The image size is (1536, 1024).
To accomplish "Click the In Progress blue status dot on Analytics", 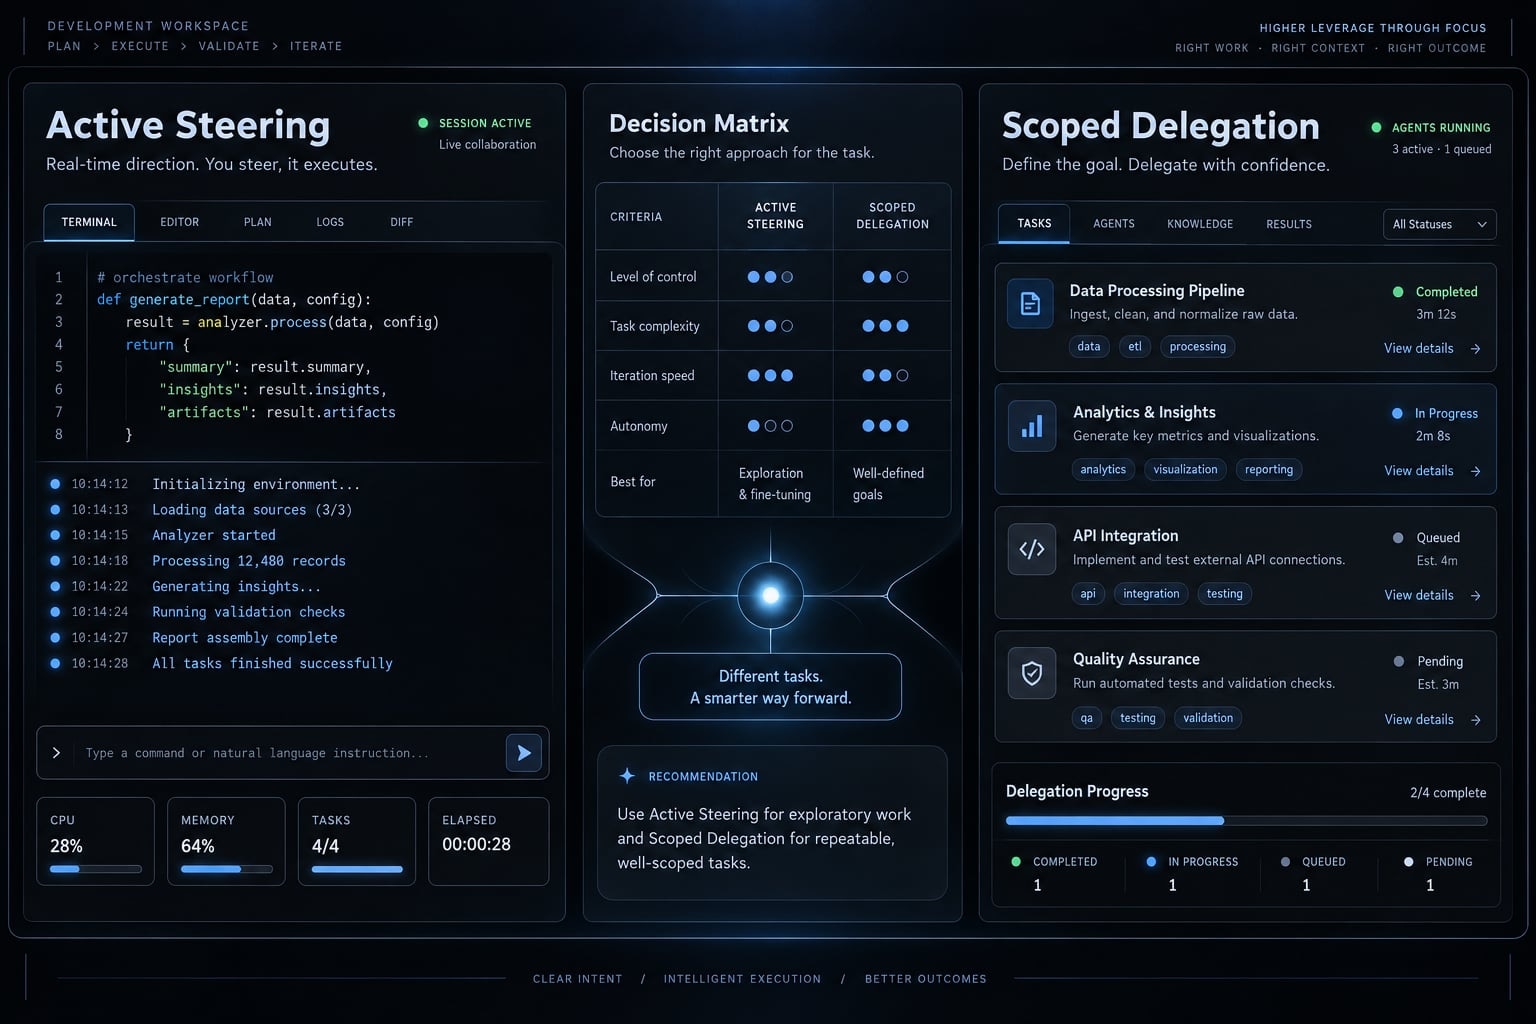I will point(1397,413).
